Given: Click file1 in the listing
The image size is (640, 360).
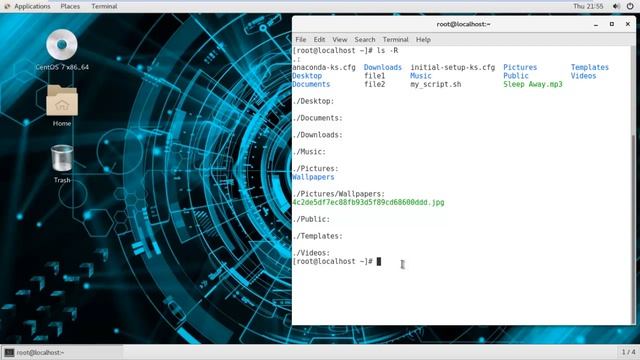Looking at the screenshot, I should 374,76.
